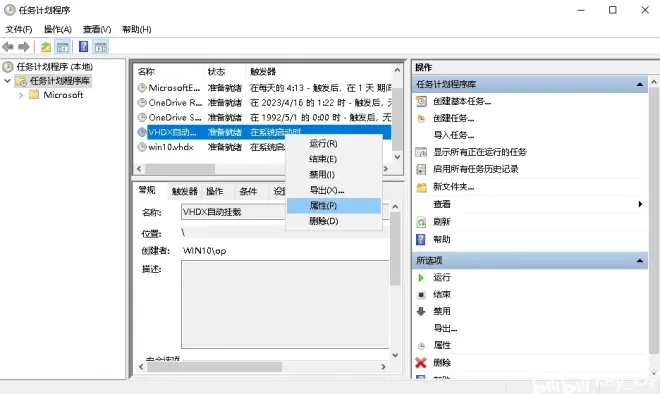Click the 属性 clock icon in Actions pane
The width and height of the screenshot is (660, 394).
click(x=421, y=346)
